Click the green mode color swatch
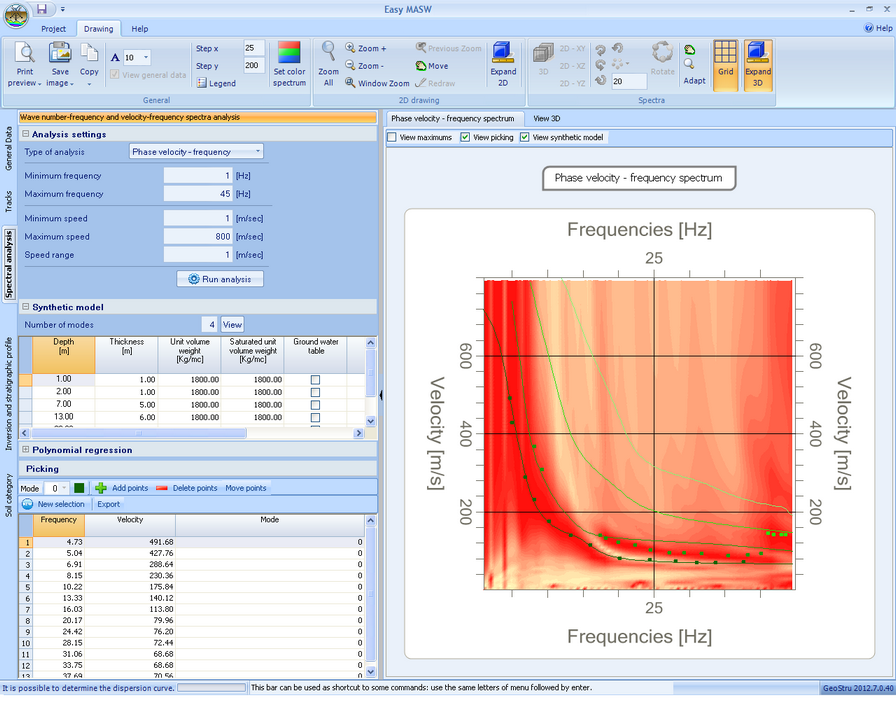 79,488
